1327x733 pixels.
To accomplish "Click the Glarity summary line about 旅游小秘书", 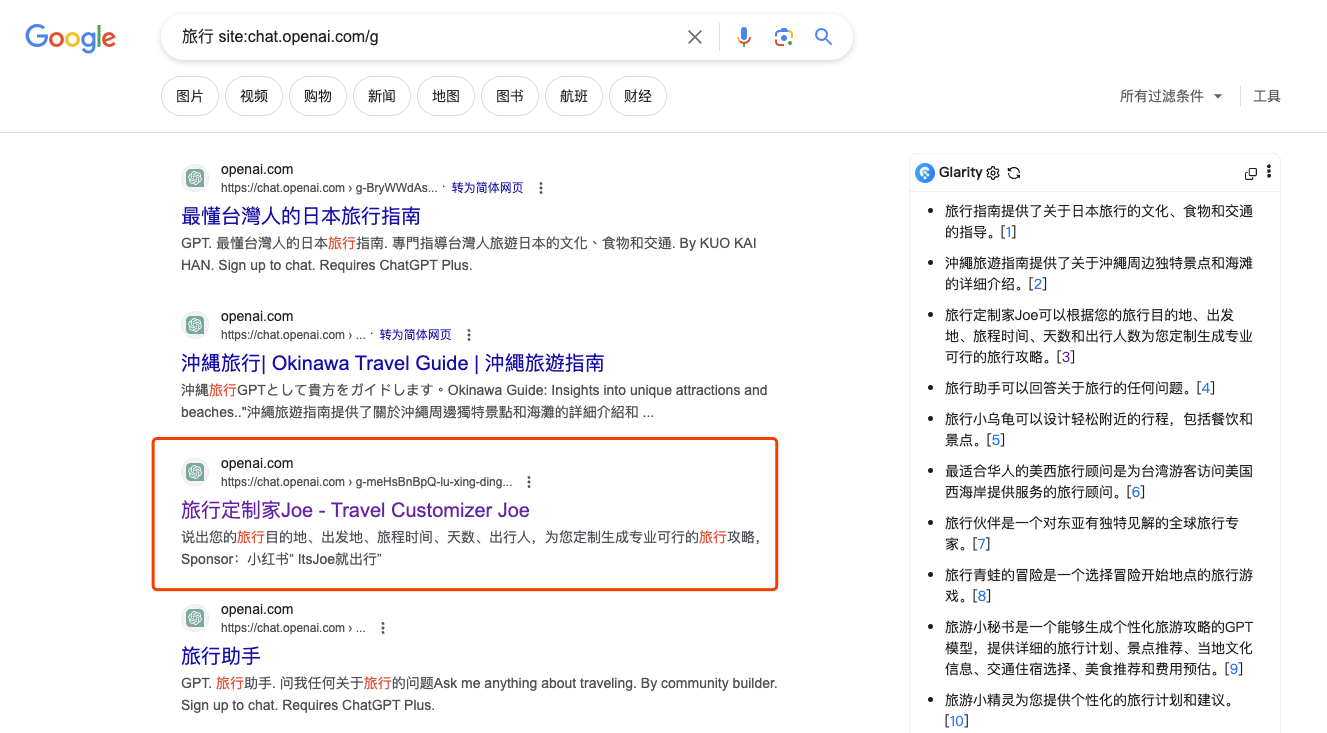I will 1099,648.
